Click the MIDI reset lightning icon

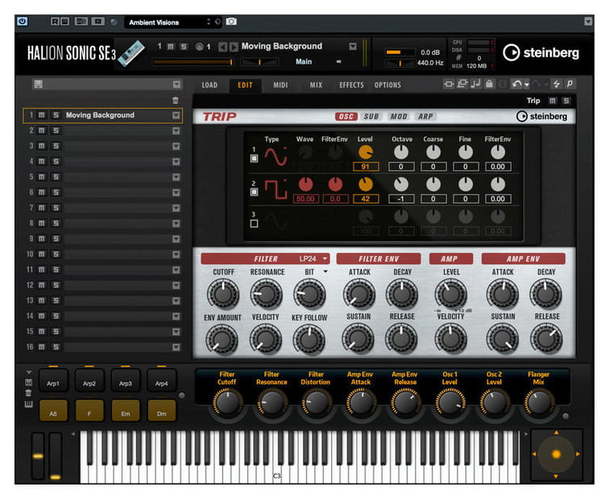pyautogui.click(x=557, y=83)
